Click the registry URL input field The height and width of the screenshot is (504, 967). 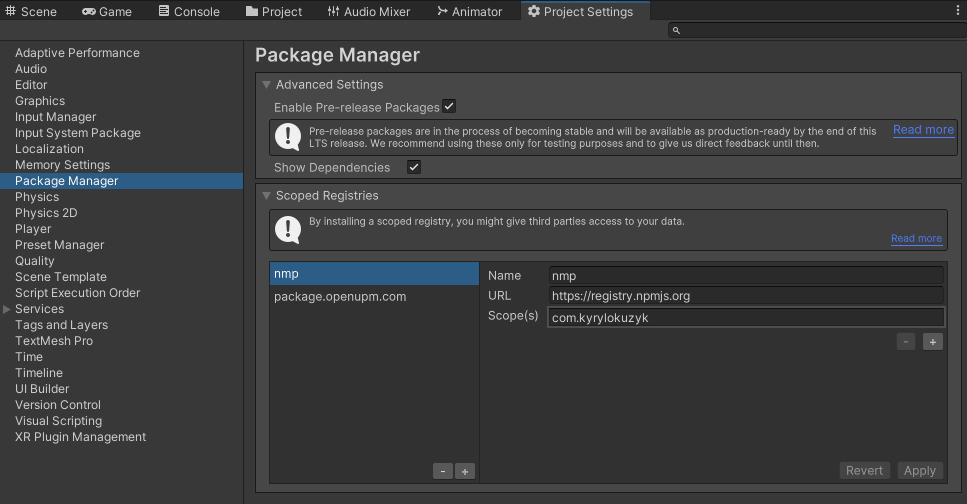pos(745,296)
